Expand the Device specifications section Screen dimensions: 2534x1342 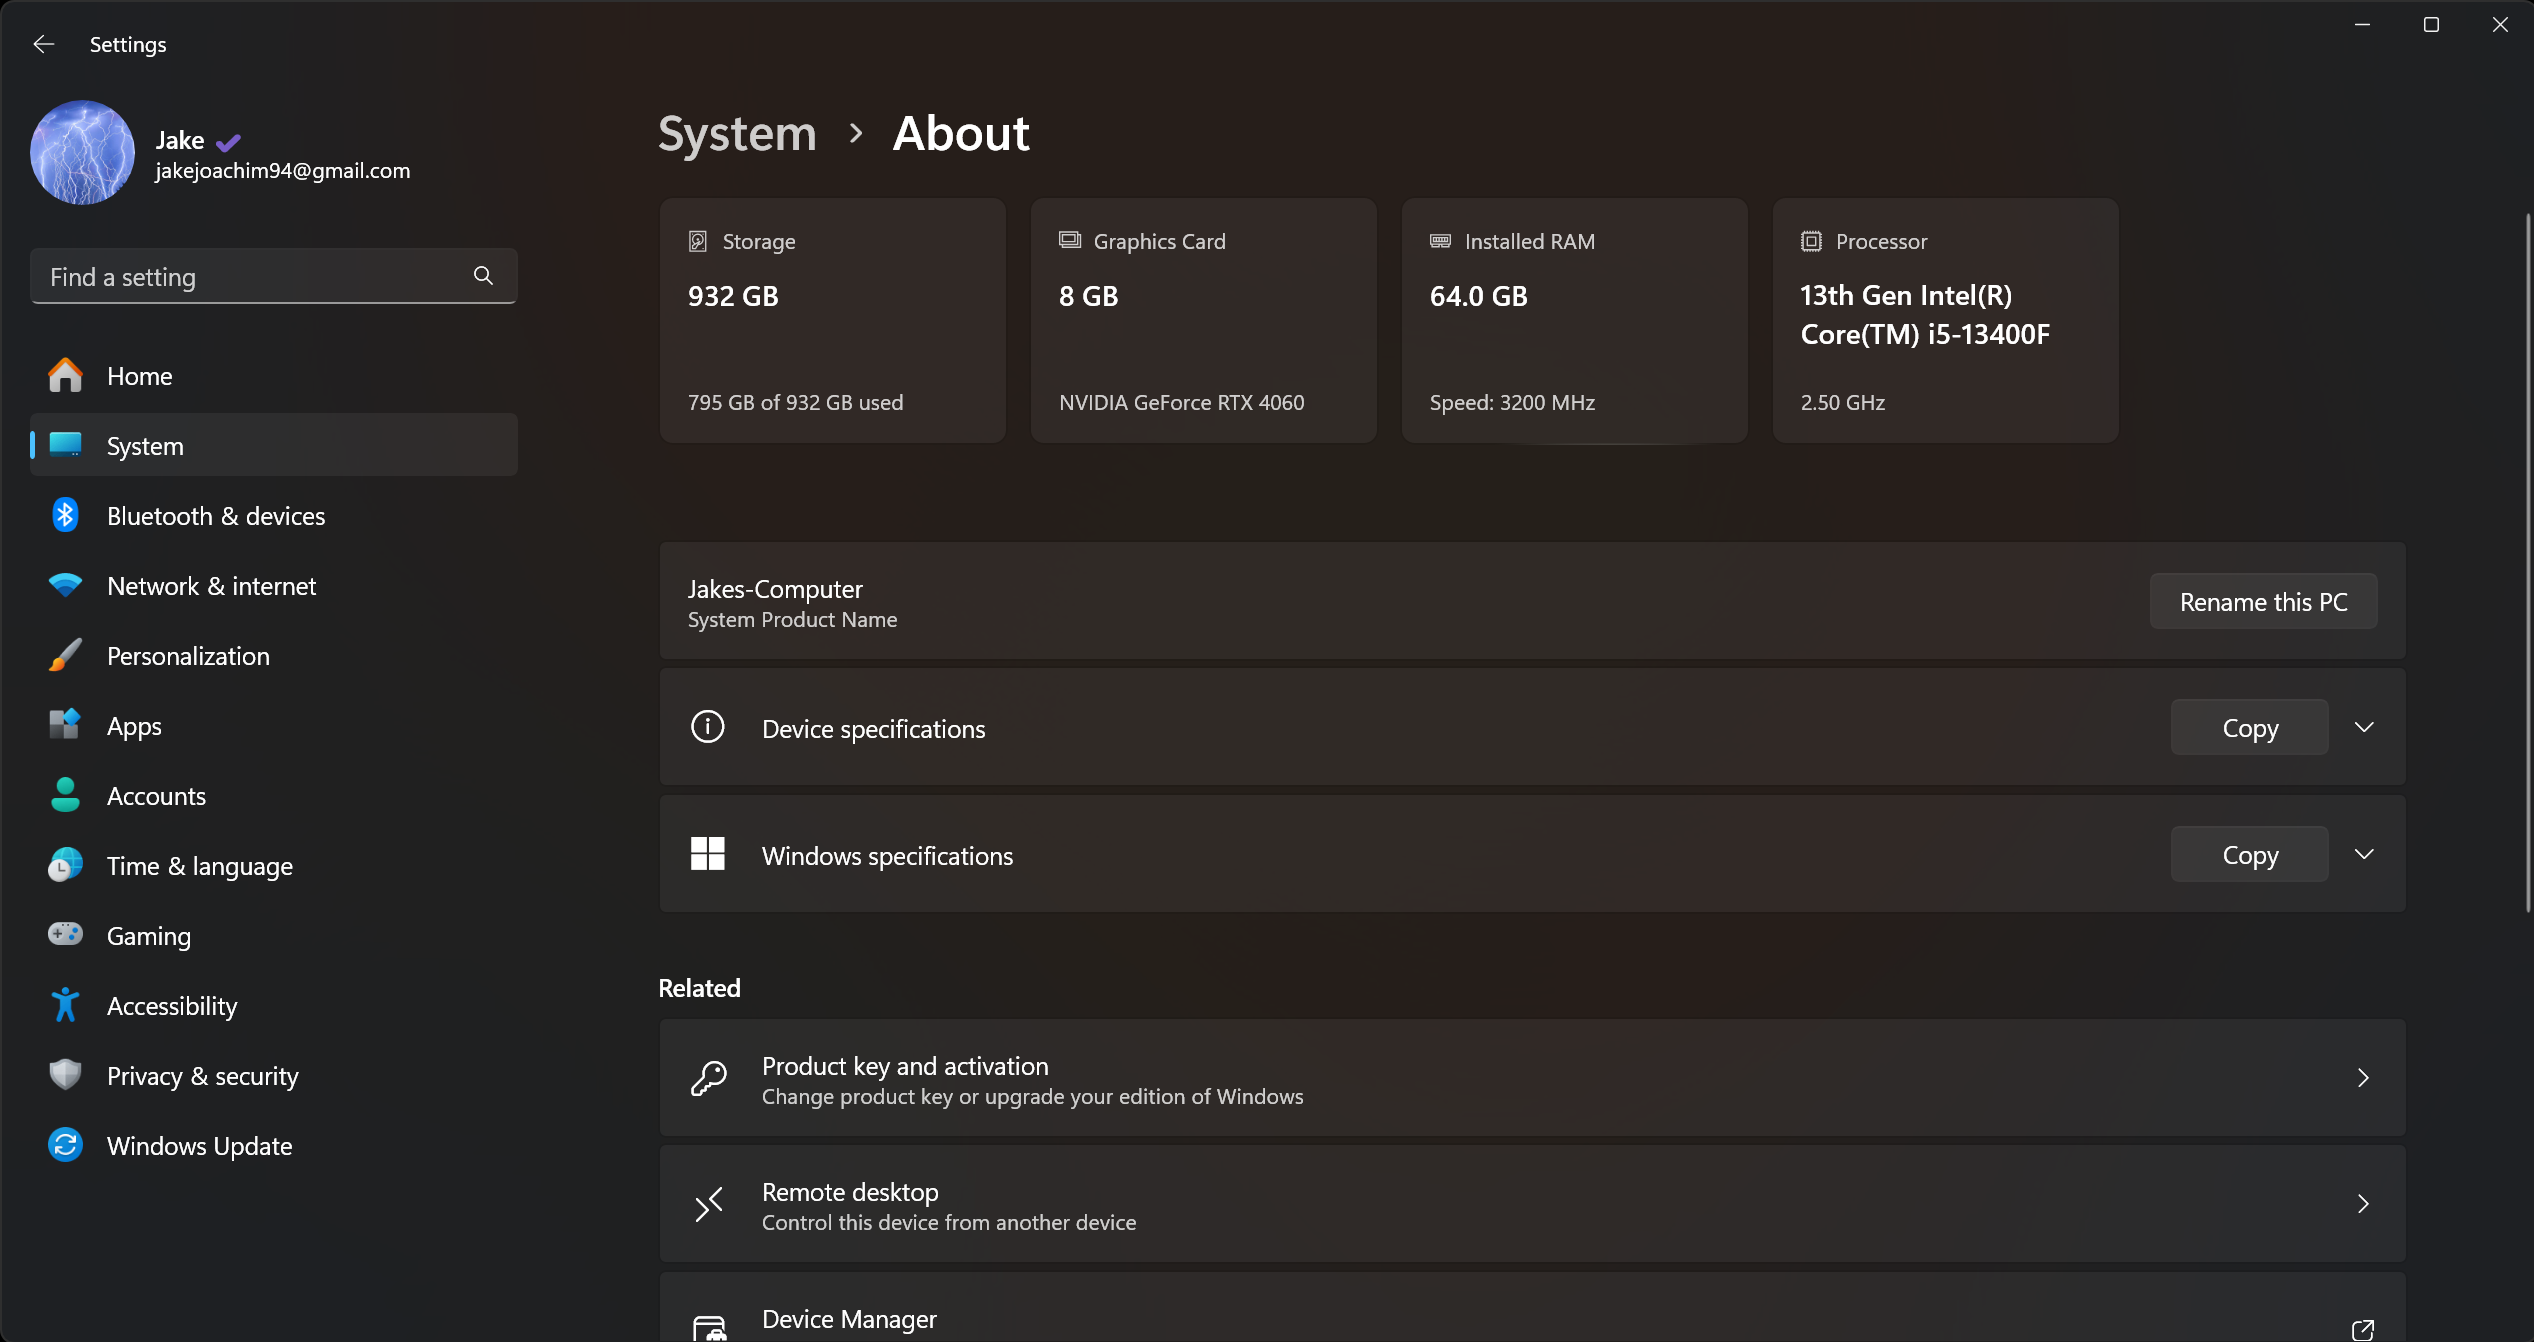(2363, 727)
